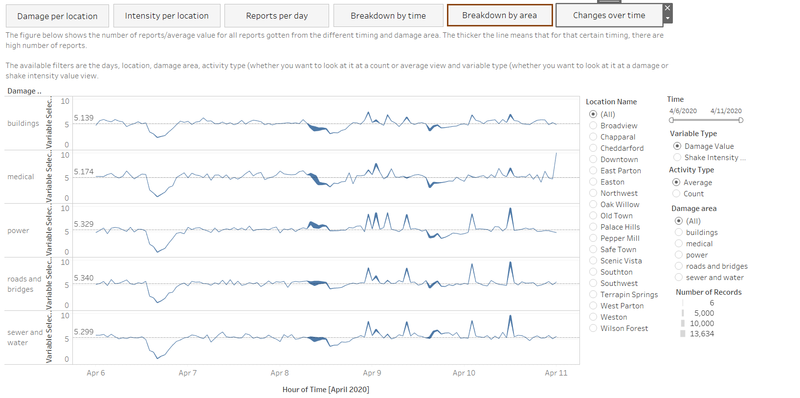Set Activity Type to Count
This screenshot has width=800, height=398.
(677, 194)
